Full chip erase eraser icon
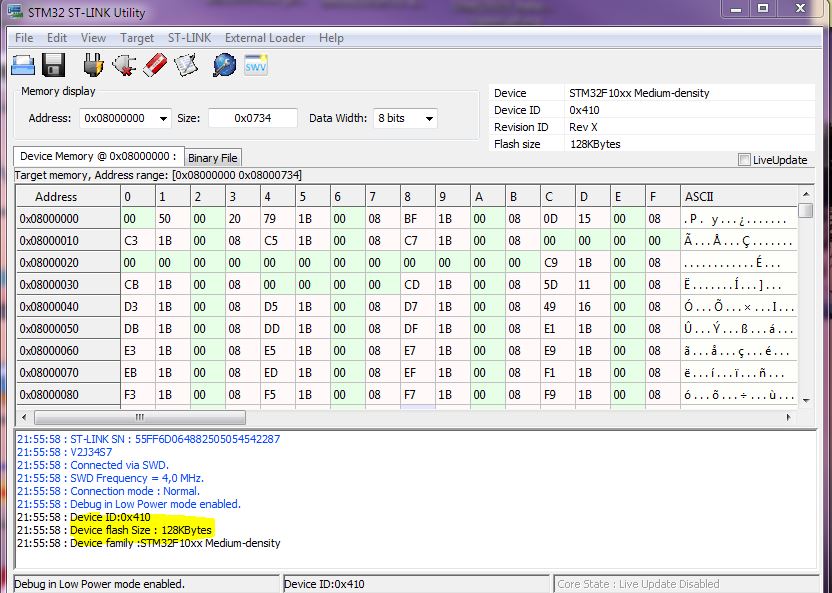The width and height of the screenshot is (832, 593). pyautogui.click(x=155, y=65)
